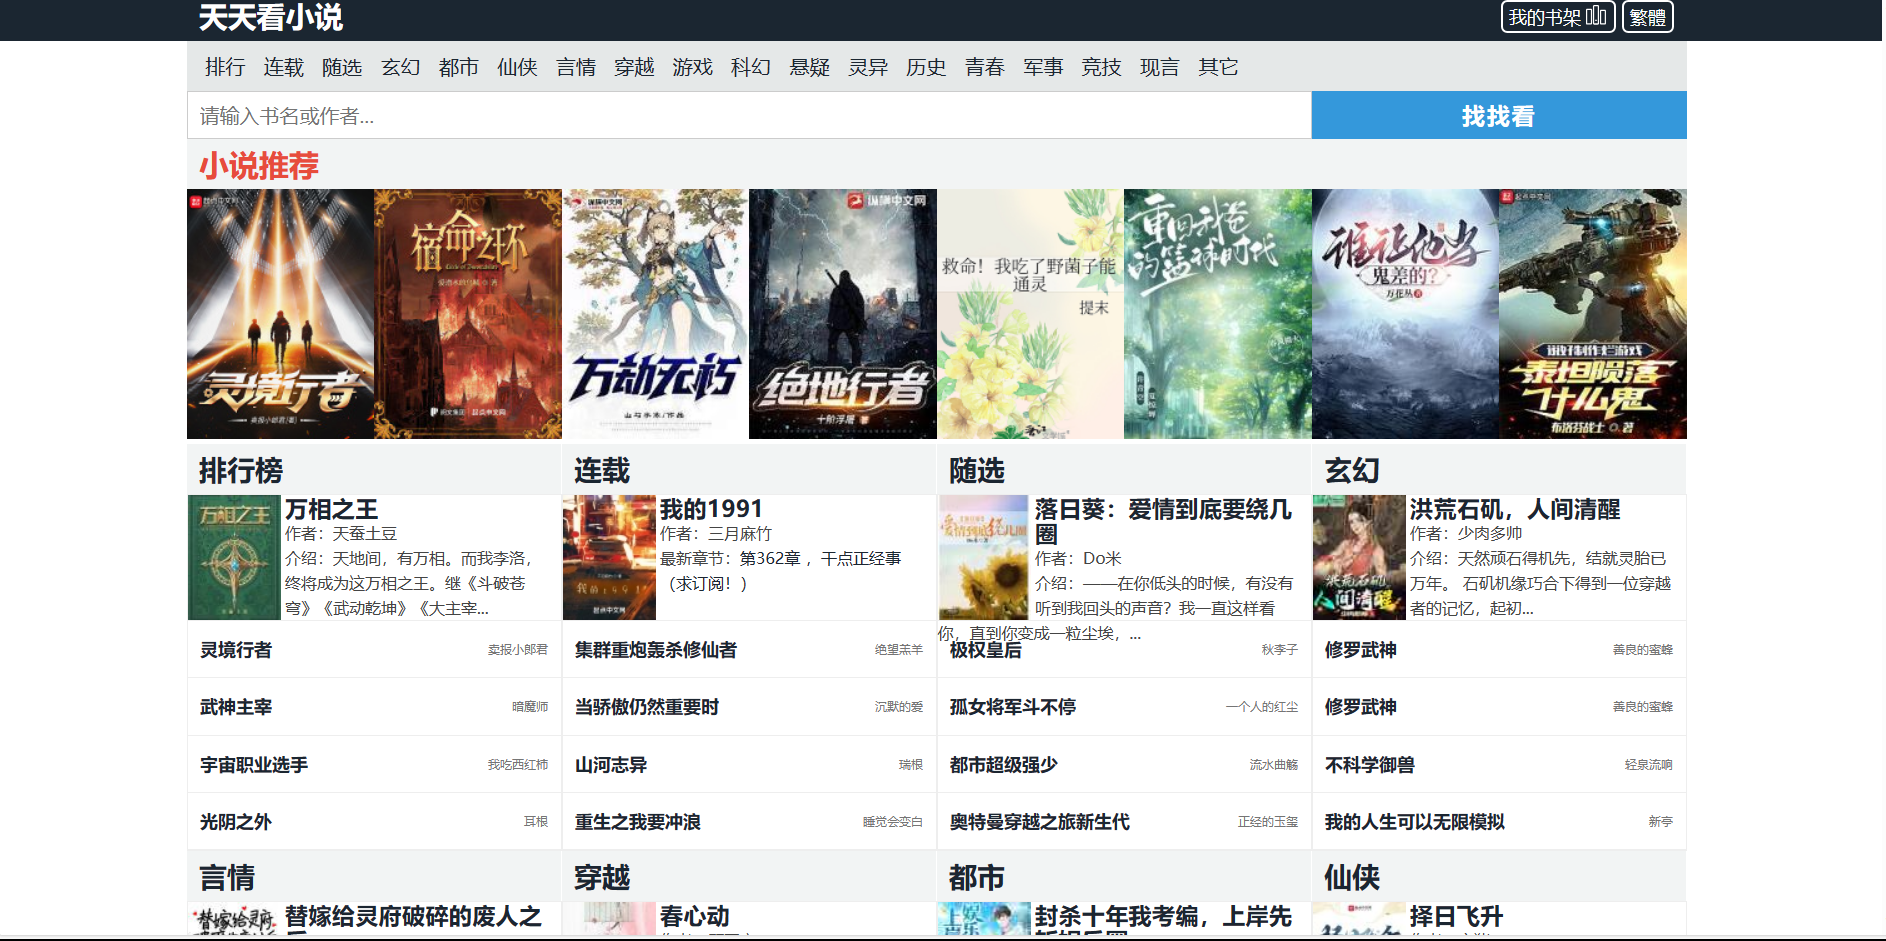Select 仙侠 in the navigation bar
Viewport: 1886px width, 941px height.
tap(517, 67)
